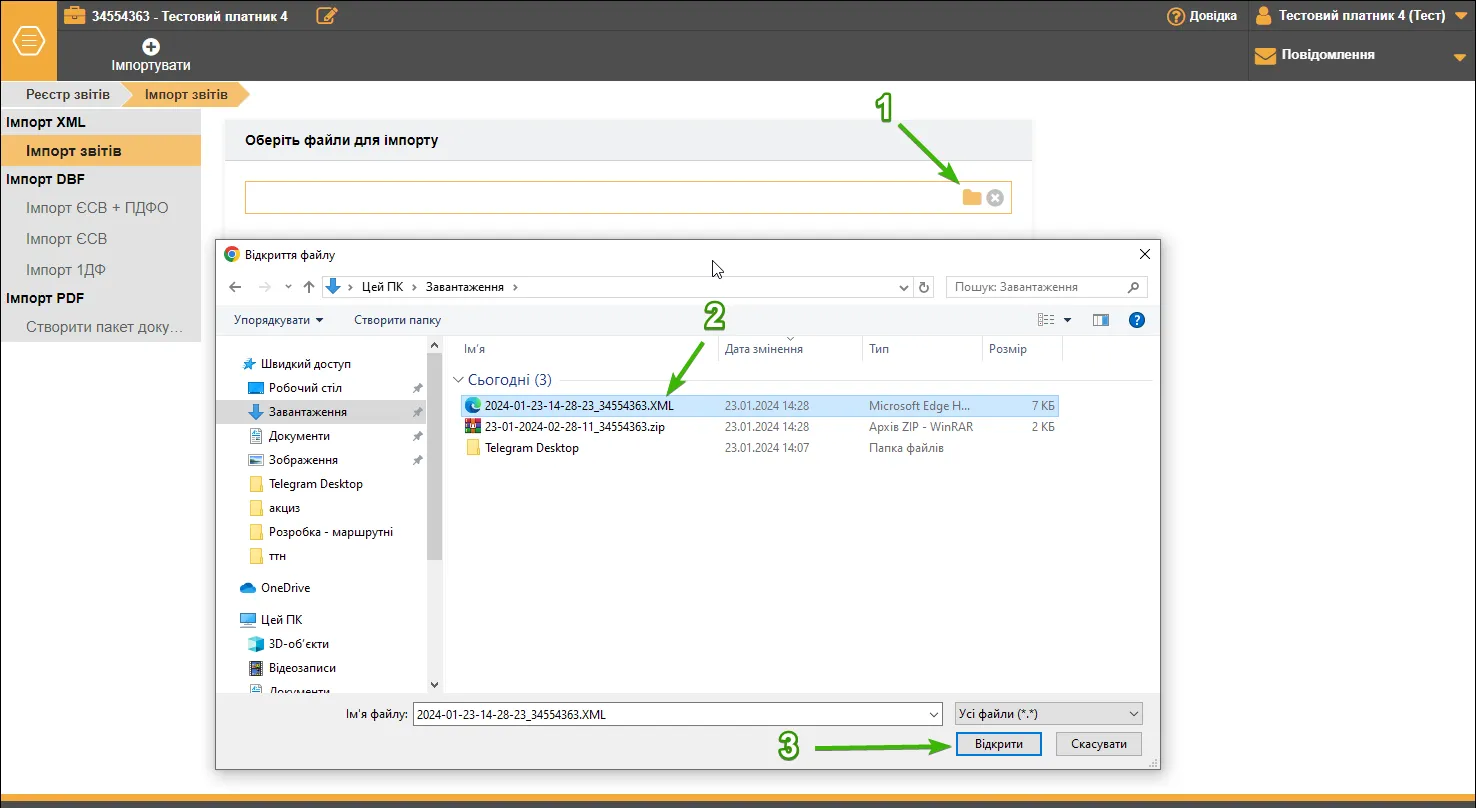Open Довідка help icon in header

click(1176, 16)
